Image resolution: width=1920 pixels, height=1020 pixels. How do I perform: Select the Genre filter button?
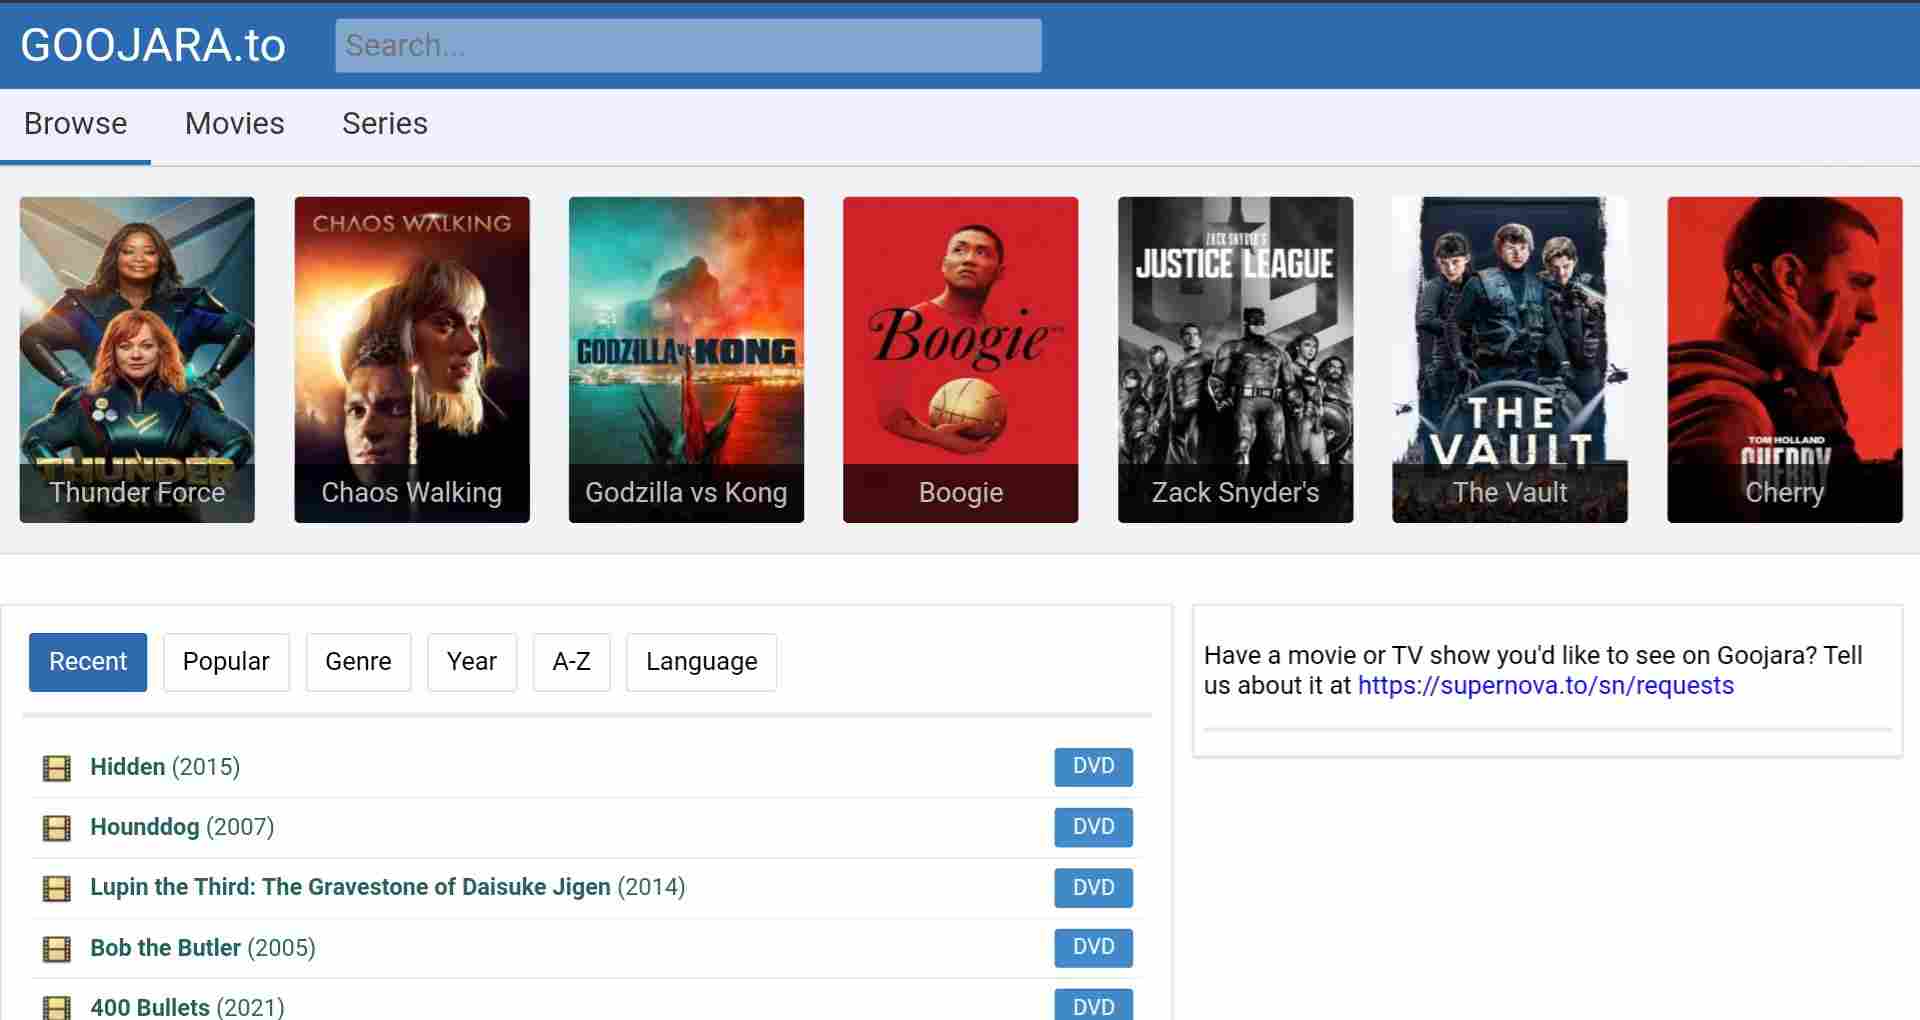(358, 662)
